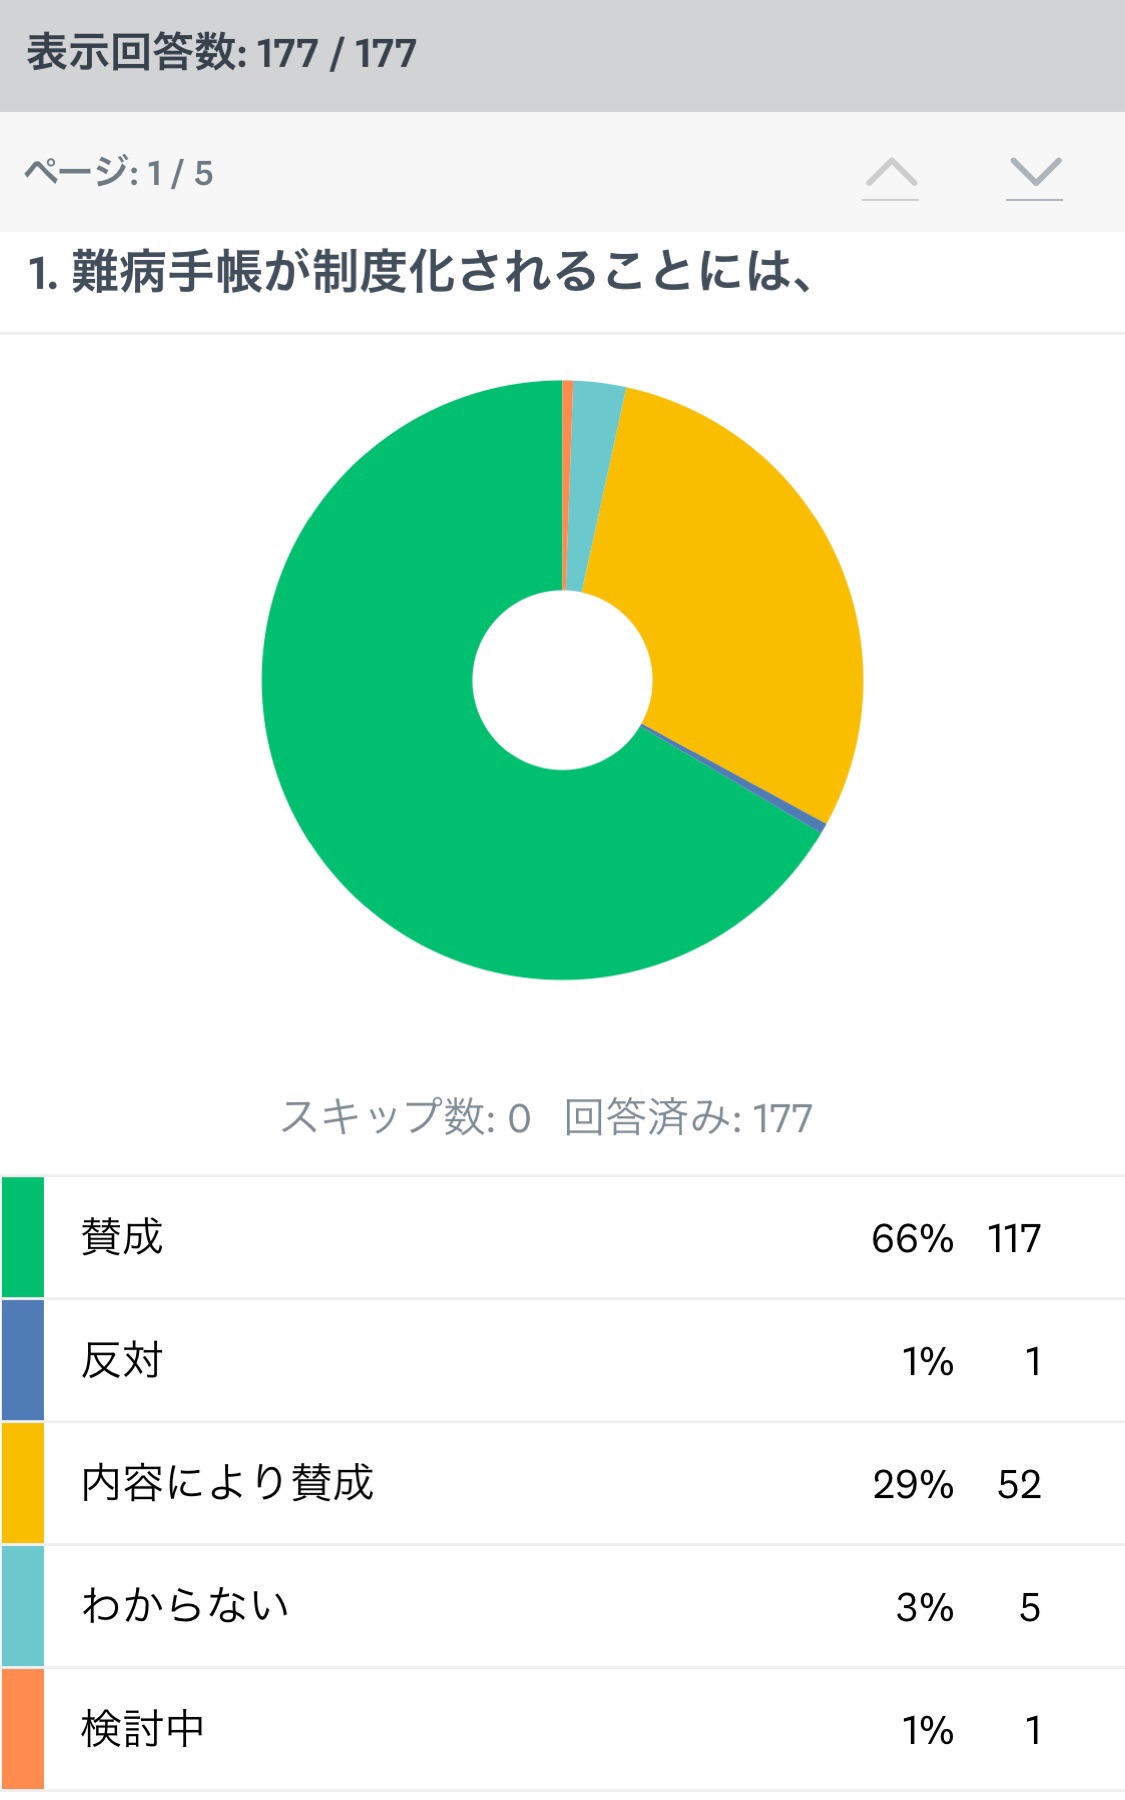This screenshot has height=1800, width=1125.
Task: Go to previous page with up chevron
Action: [x=891, y=175]
